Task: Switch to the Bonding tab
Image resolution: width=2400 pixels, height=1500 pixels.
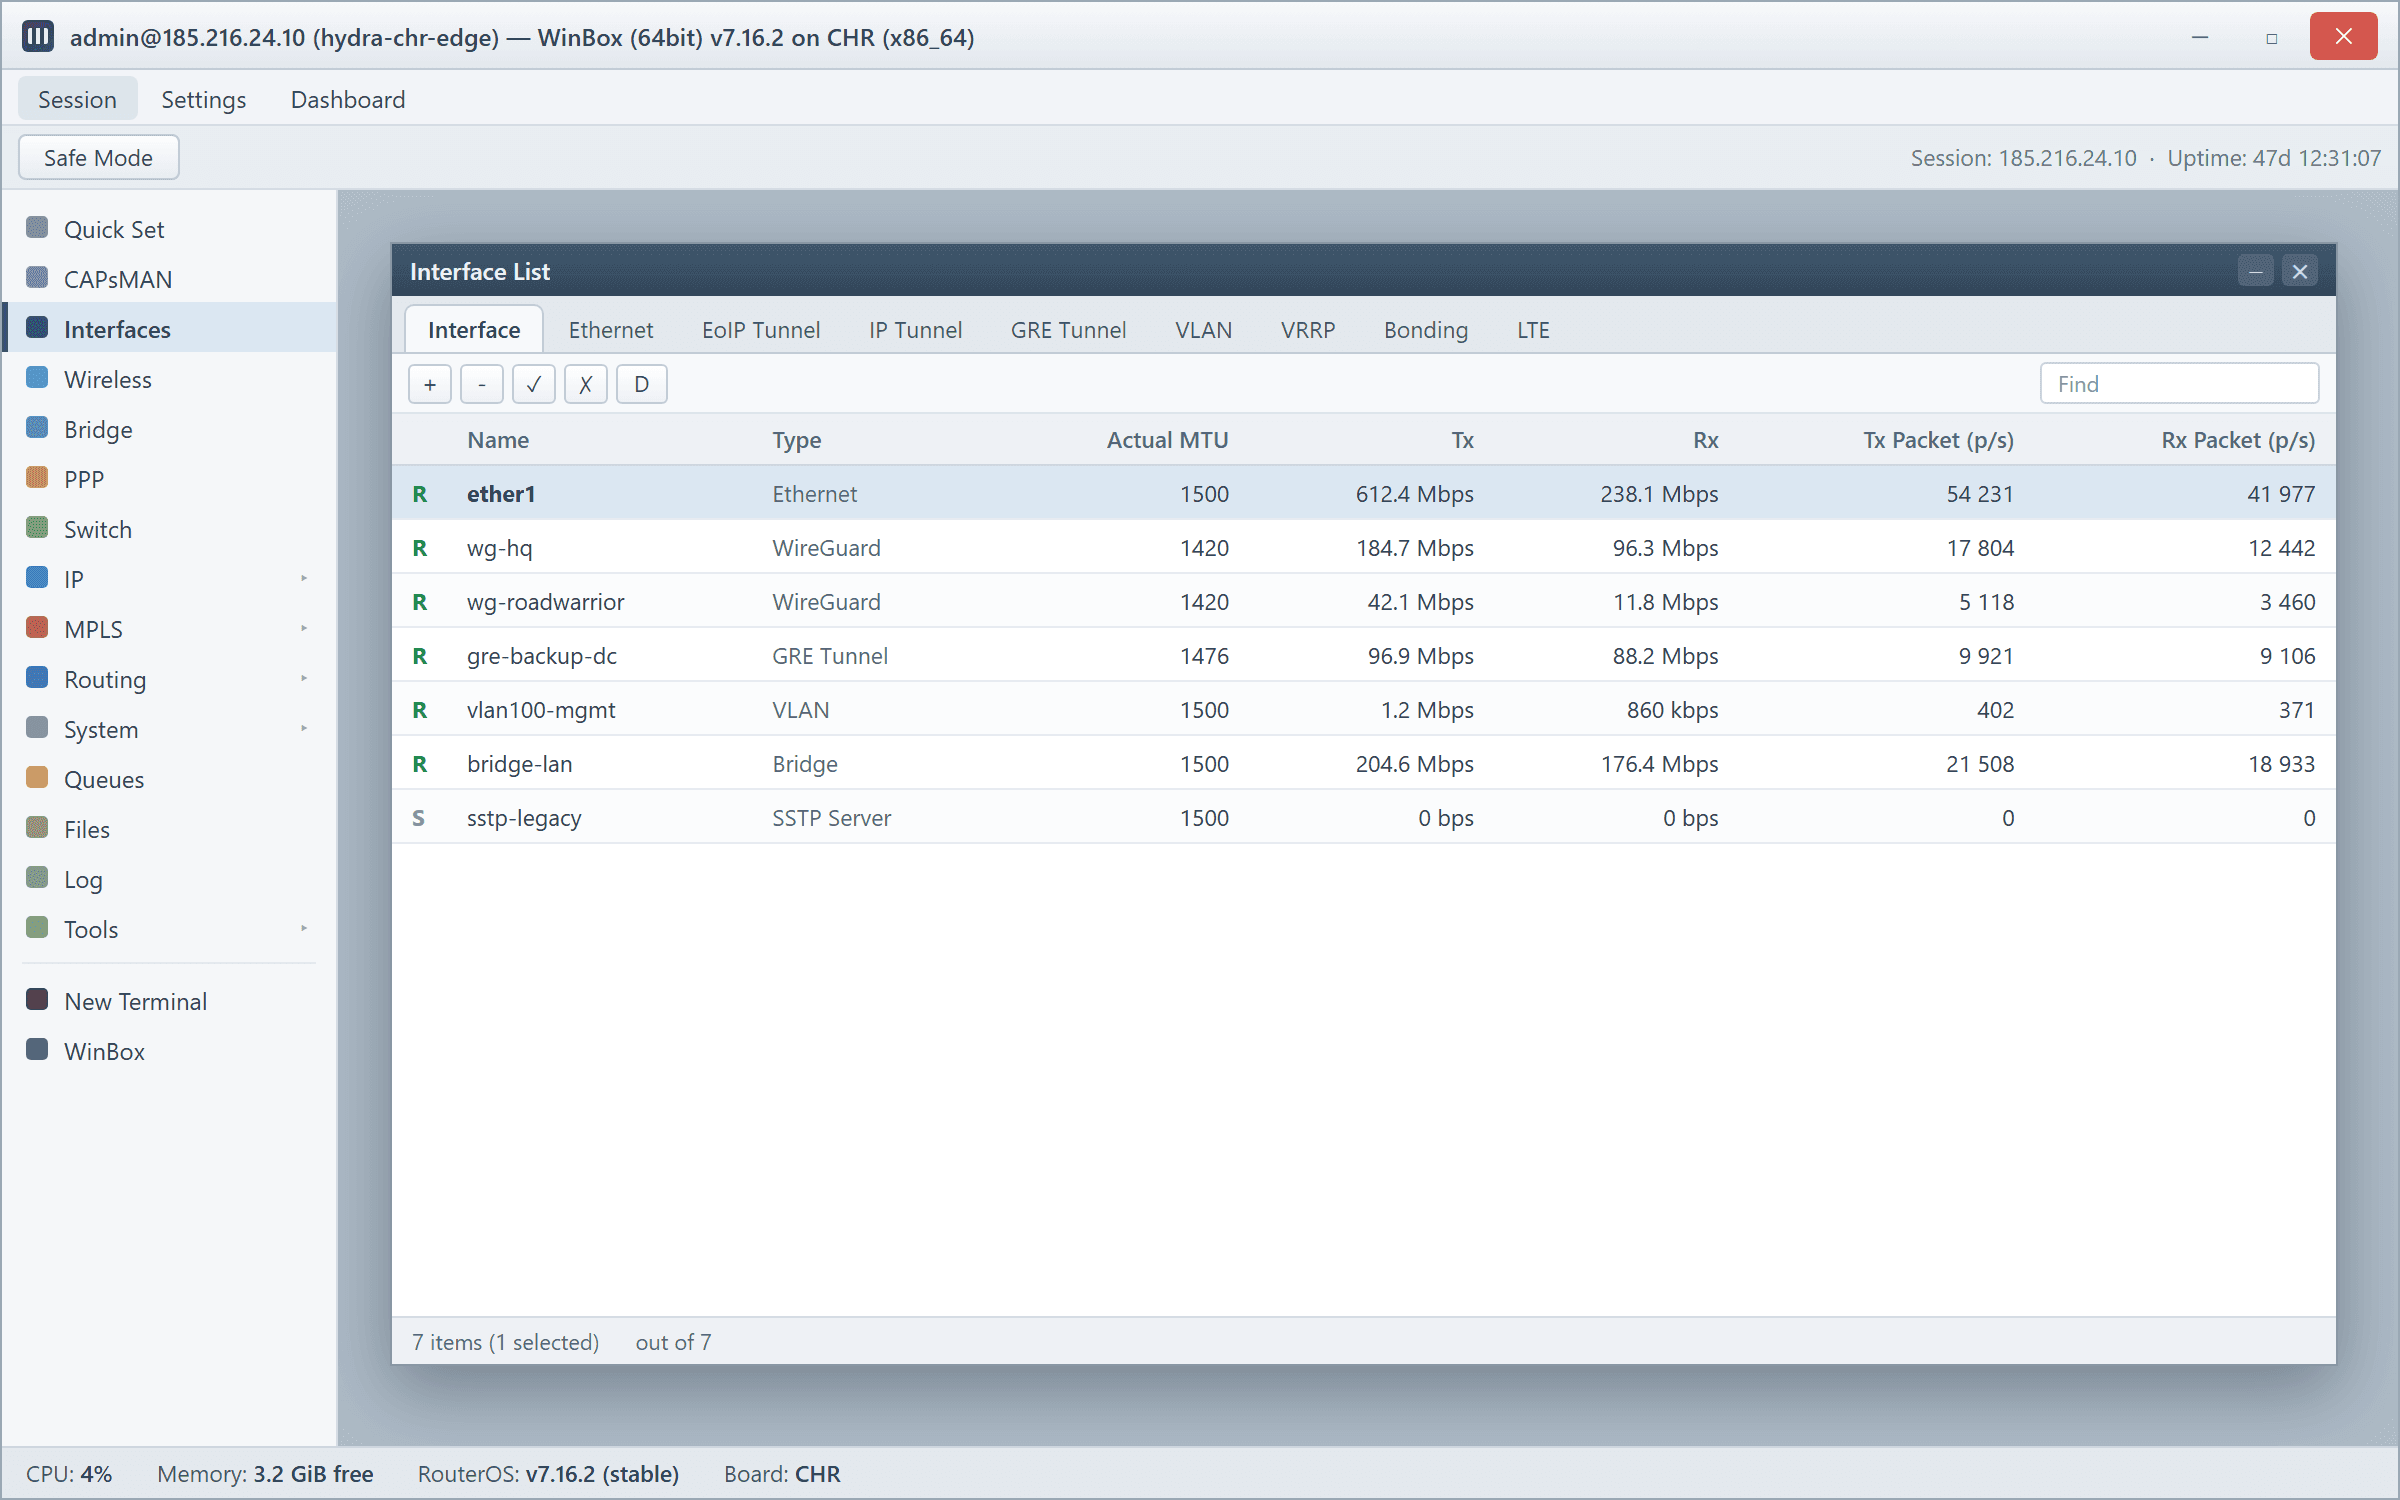Action: coord(1426,330)
